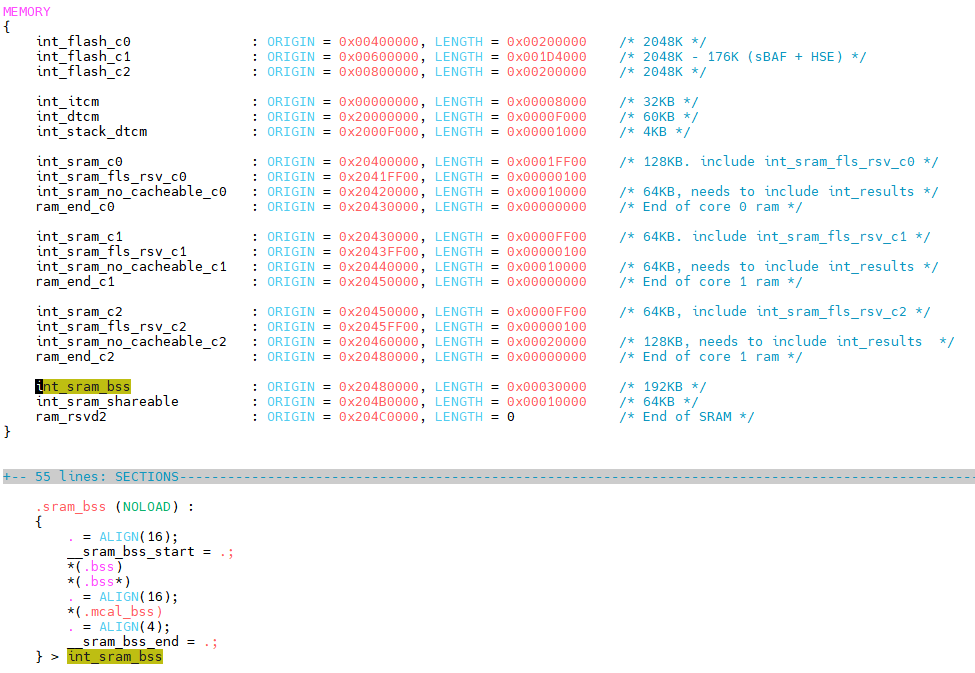Click the ALIGN(4) statement

point(119,626)
